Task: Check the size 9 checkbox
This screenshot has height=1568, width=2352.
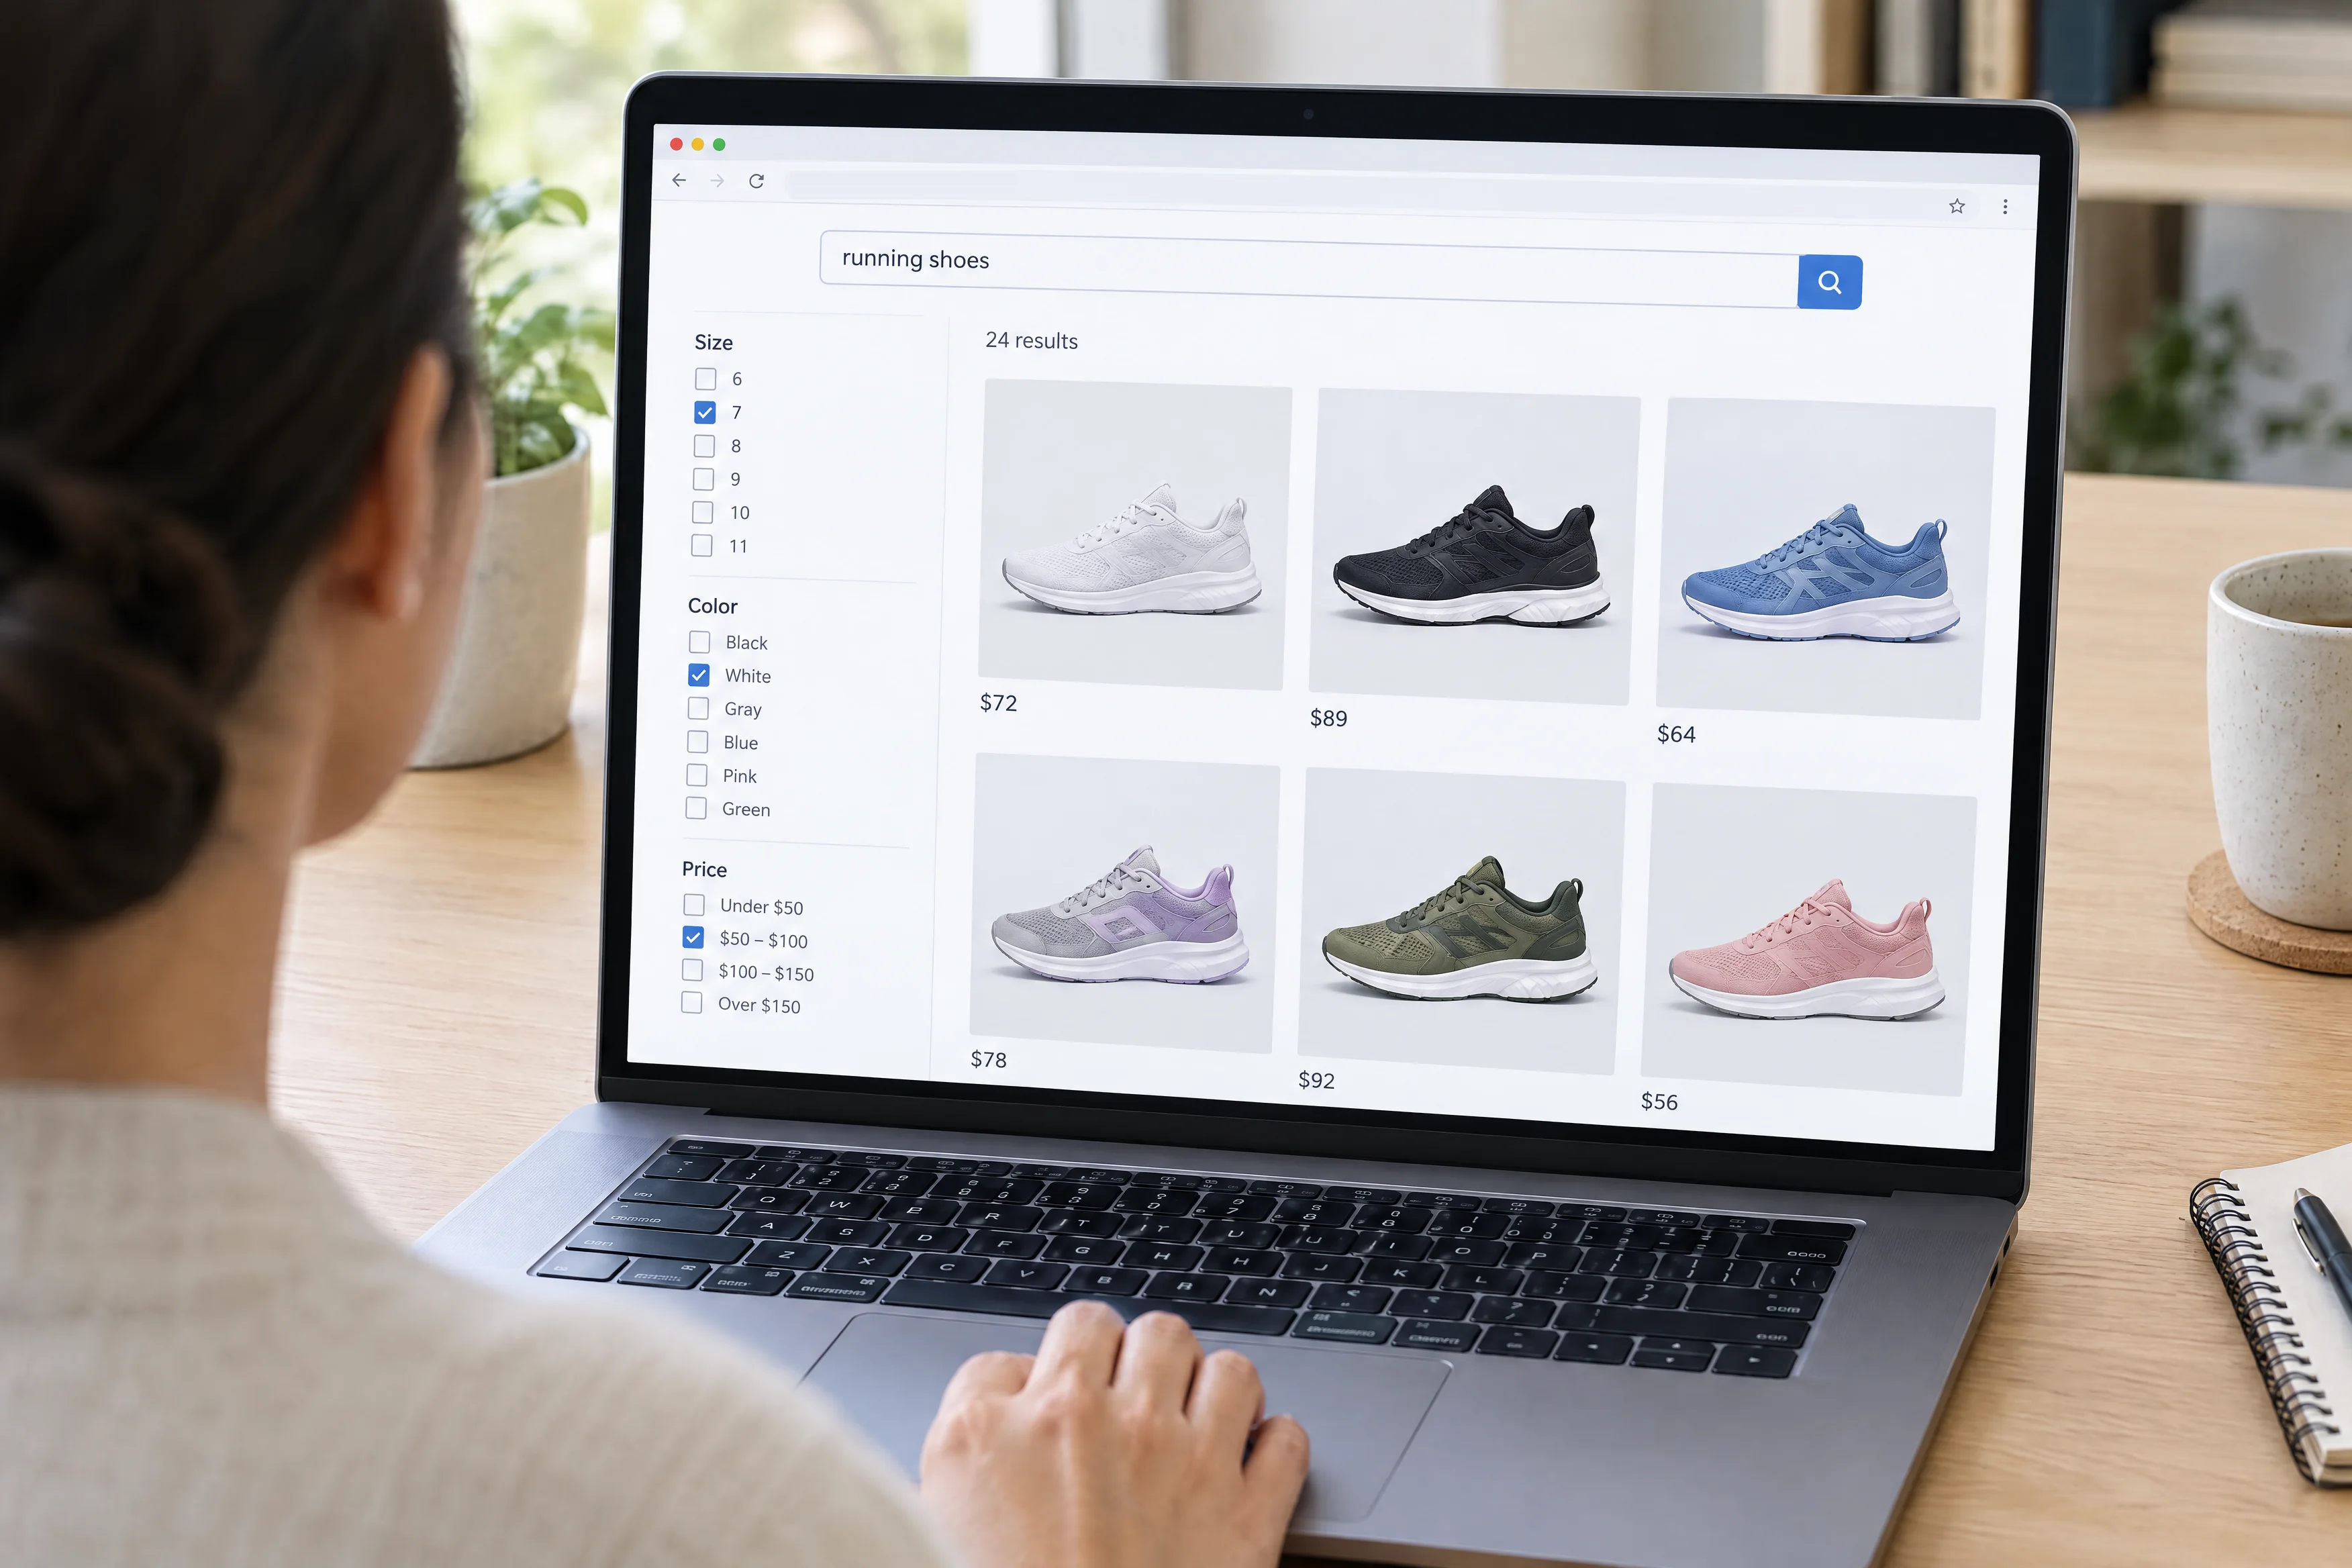Action: 703,479
